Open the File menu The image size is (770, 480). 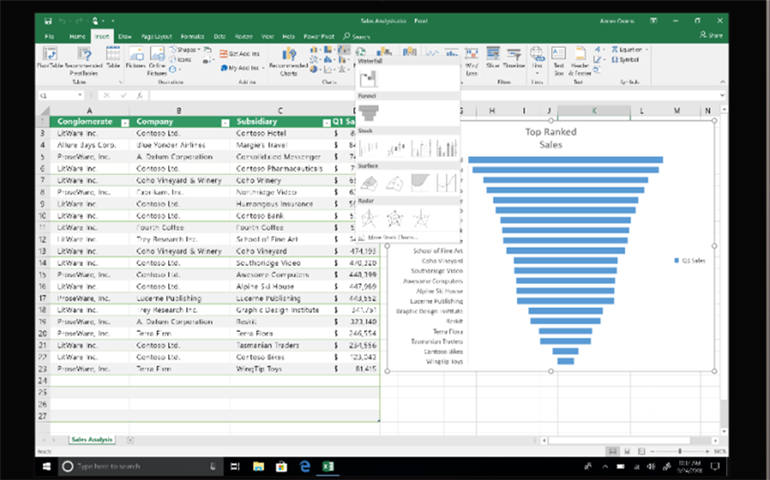pyautogui.click(x=49, y=36)
